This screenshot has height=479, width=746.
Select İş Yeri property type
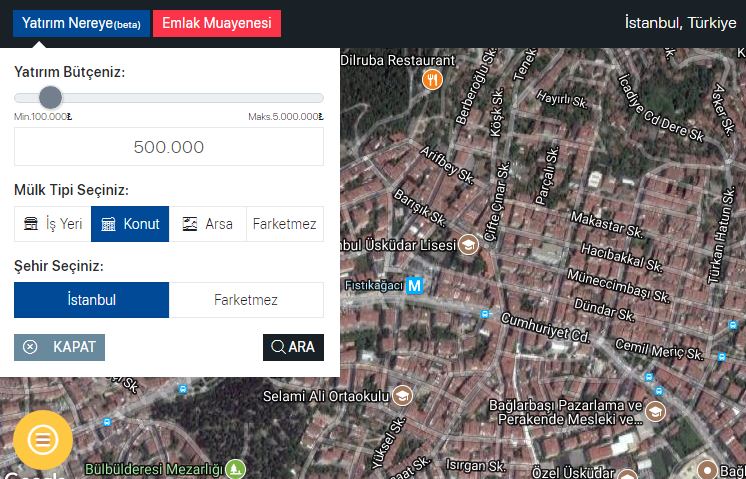pyautogui.click(x=53, y=224)
